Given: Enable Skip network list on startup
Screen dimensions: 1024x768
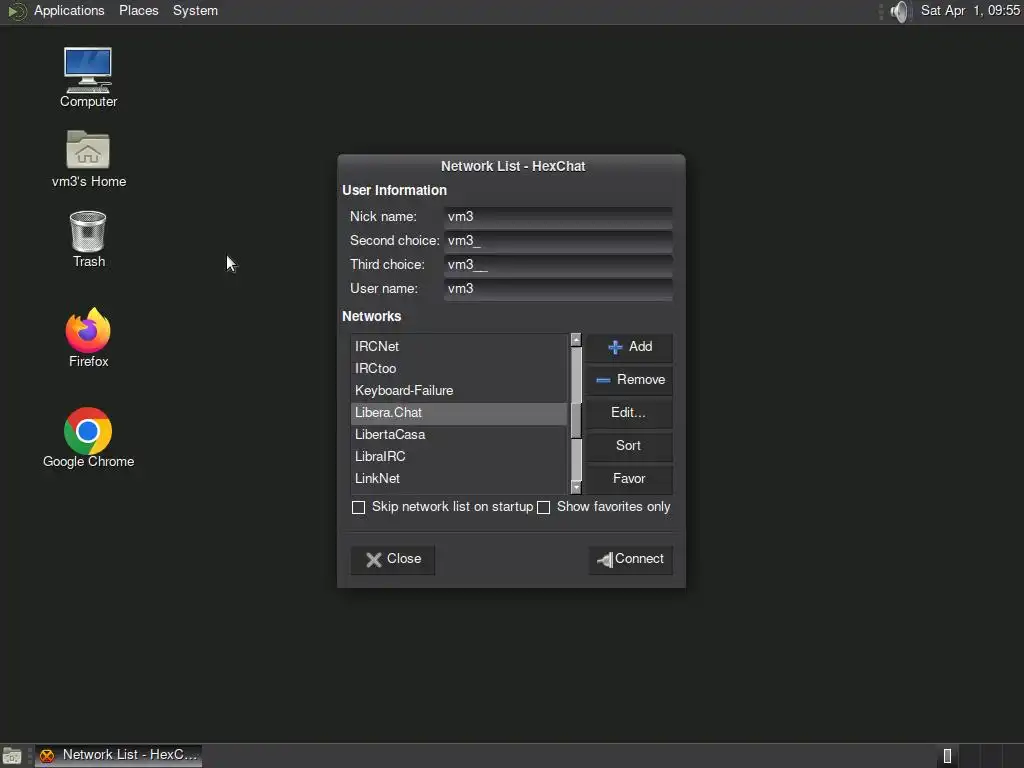Looking at the screenshot, I should [x=359, y=507].
